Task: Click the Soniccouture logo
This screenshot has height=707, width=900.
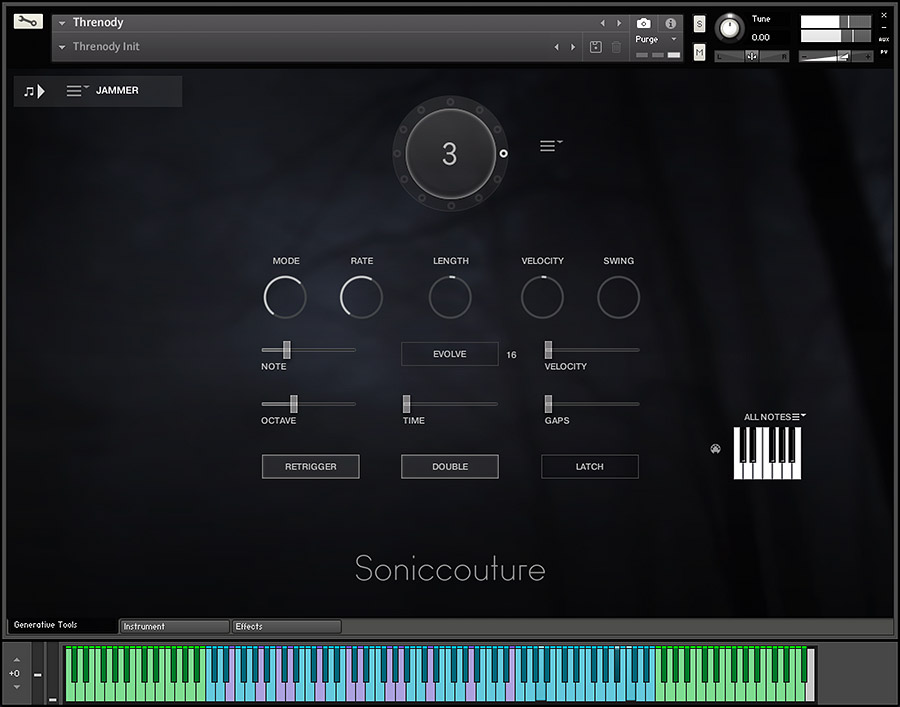Action: 450,568
